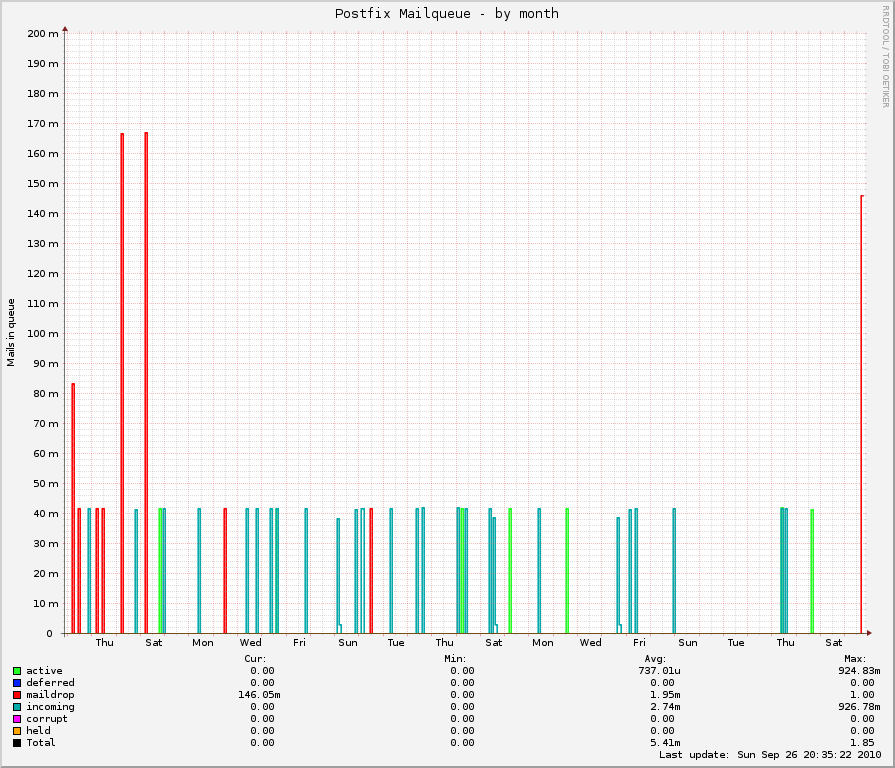895x768 pixels.
Task: Select the 'active' legend label
Action: [x=44, y=671]
